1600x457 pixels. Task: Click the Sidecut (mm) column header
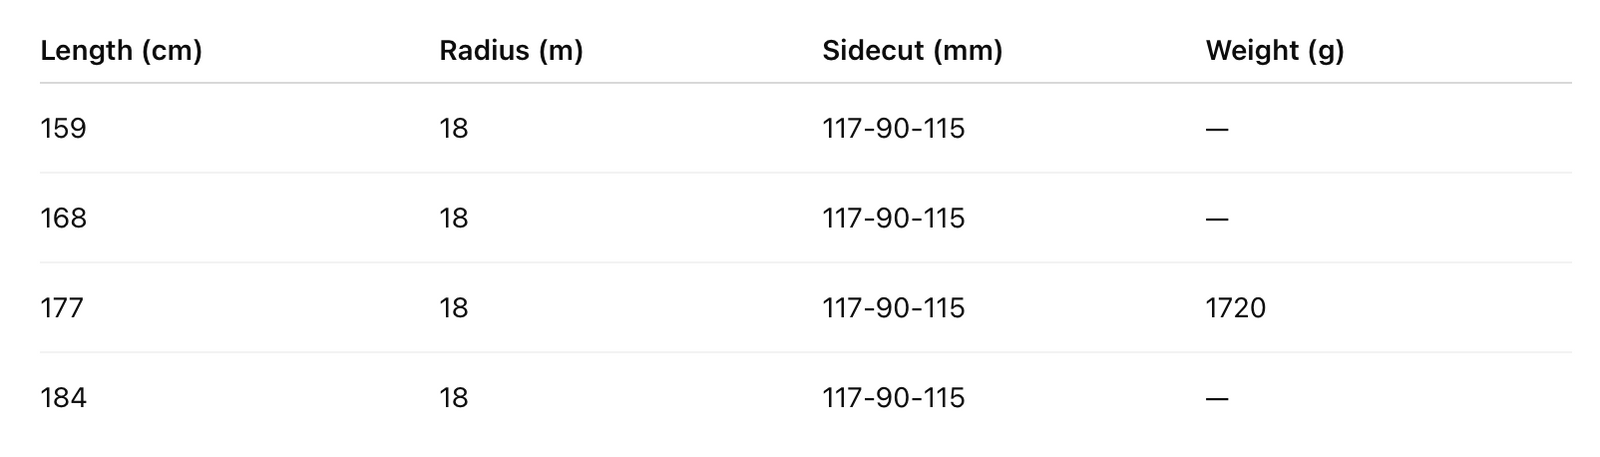(912, 50)
